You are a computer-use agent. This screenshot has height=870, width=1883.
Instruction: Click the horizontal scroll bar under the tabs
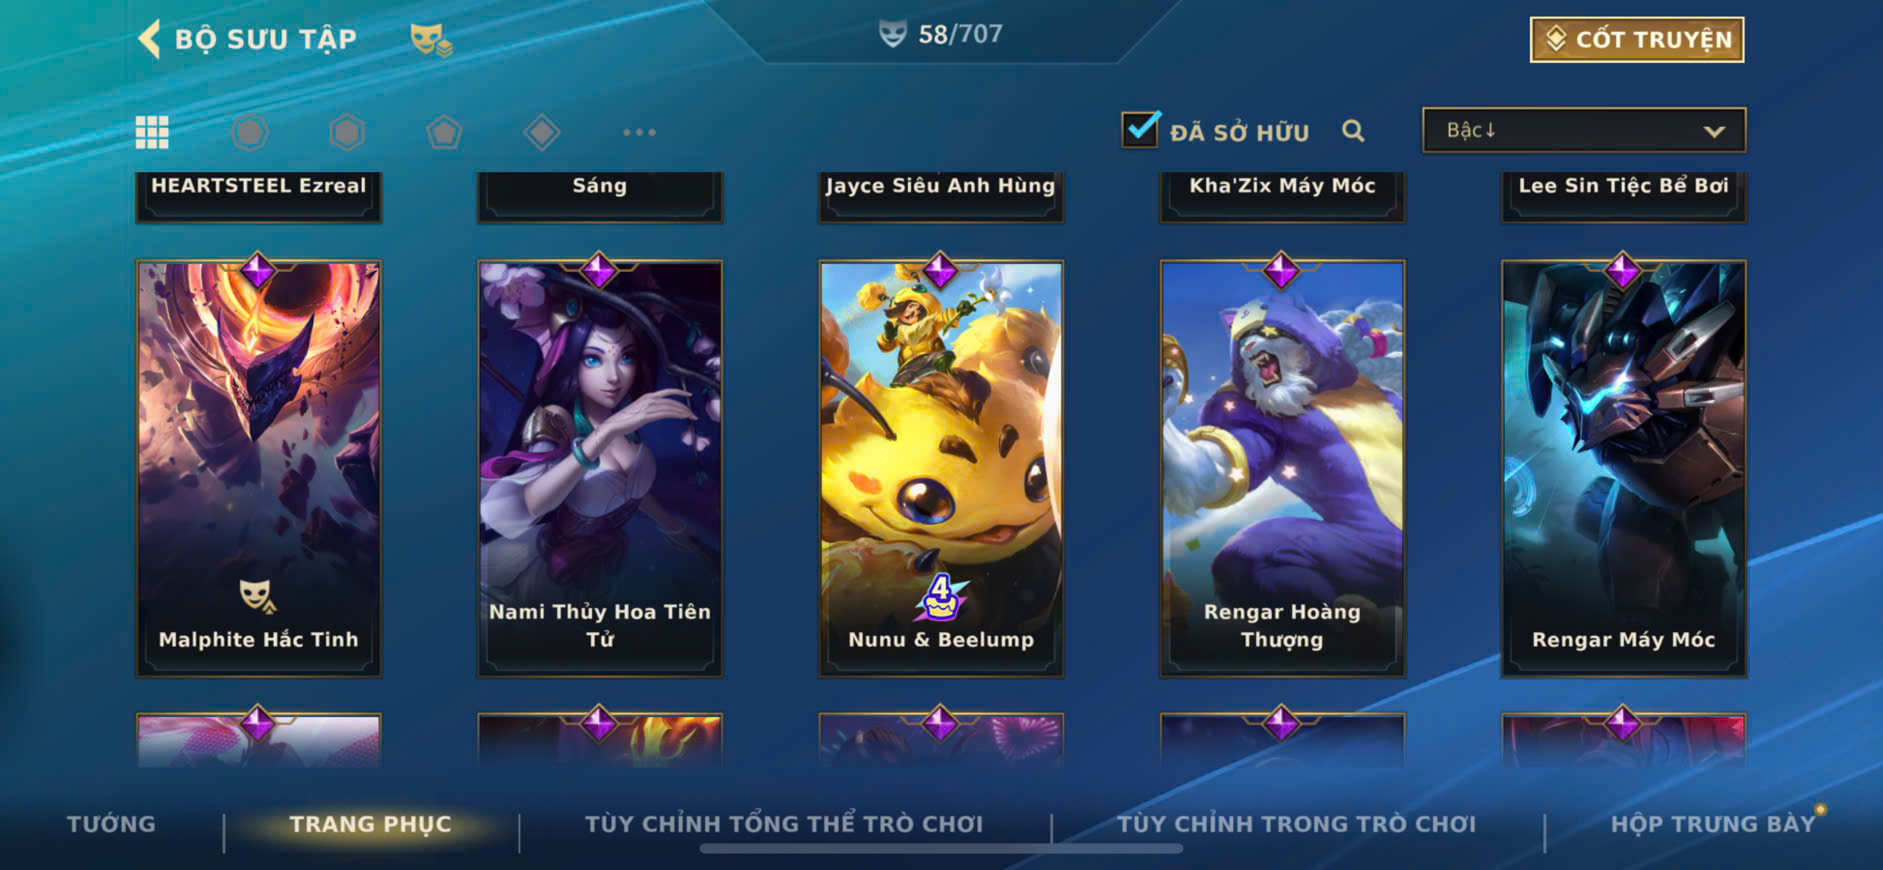point(941,849)
